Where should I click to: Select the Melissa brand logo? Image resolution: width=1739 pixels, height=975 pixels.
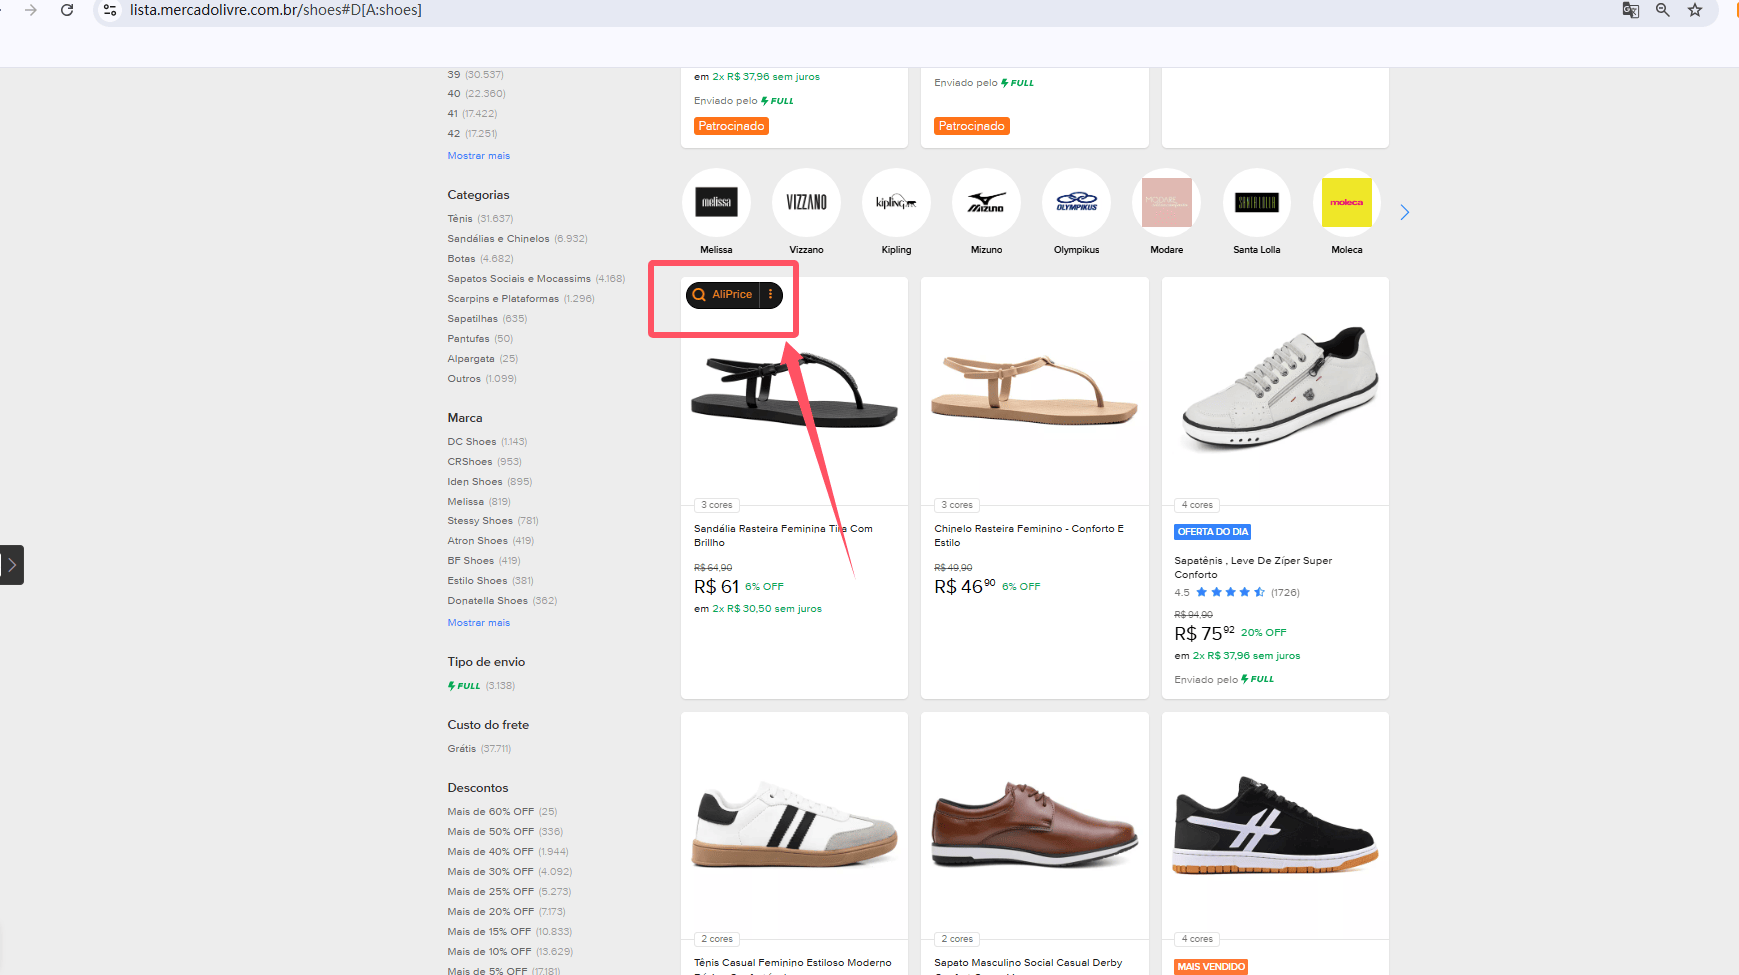(716, 202)
